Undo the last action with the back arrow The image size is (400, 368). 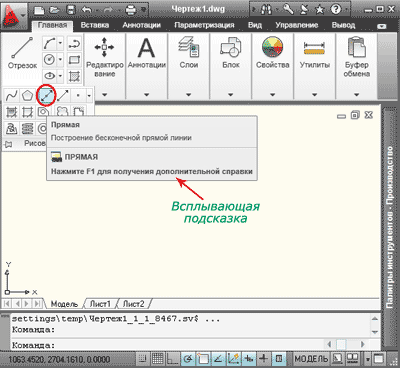tap(88, 10)
